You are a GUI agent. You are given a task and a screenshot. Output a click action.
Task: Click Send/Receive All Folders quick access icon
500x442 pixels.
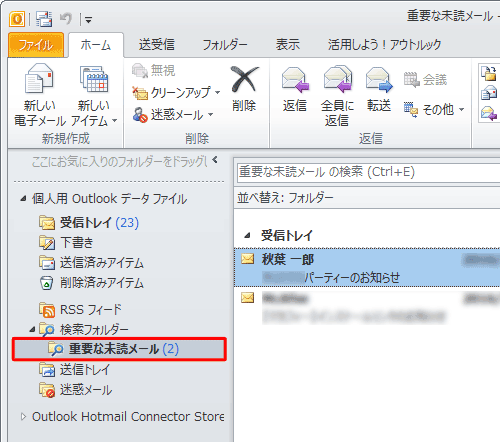point(44,19)
